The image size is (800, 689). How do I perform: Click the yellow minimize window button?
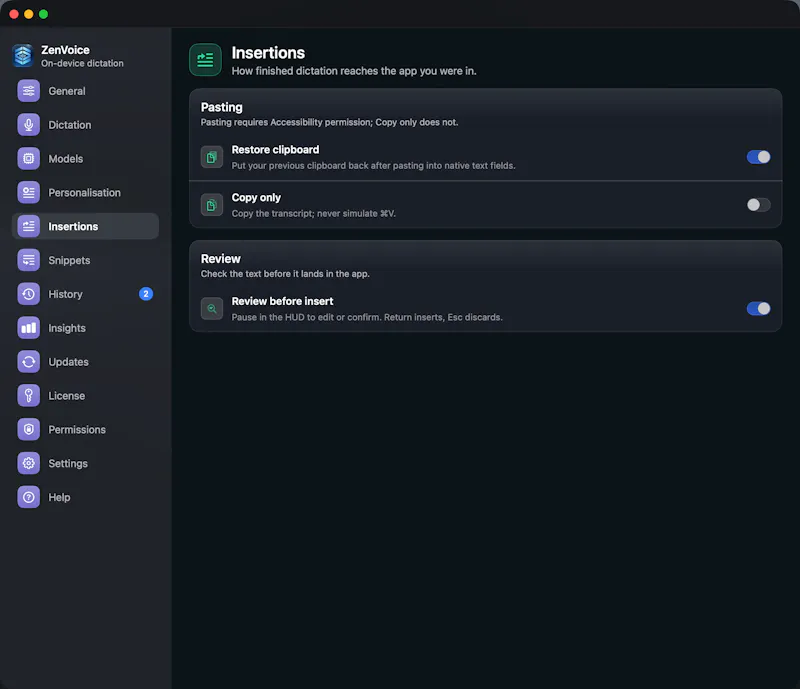[29, 14]
